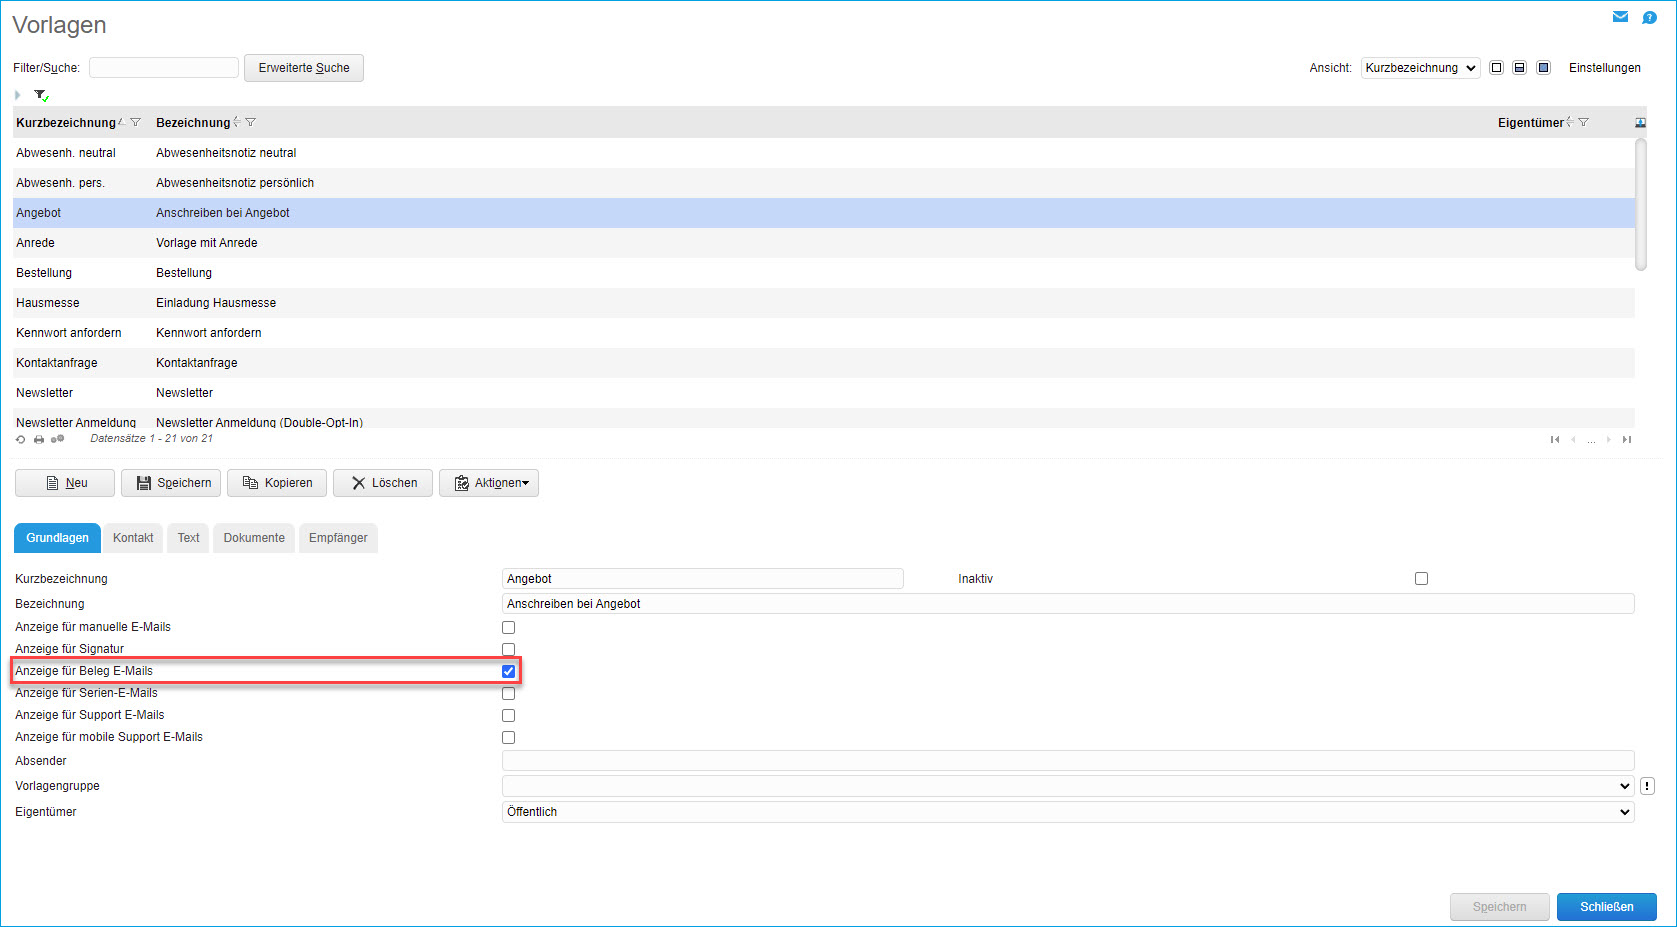Viewport: 1677px width, 927px height.
Task: Click the active filter funnel icon
Action: (41, 95)
